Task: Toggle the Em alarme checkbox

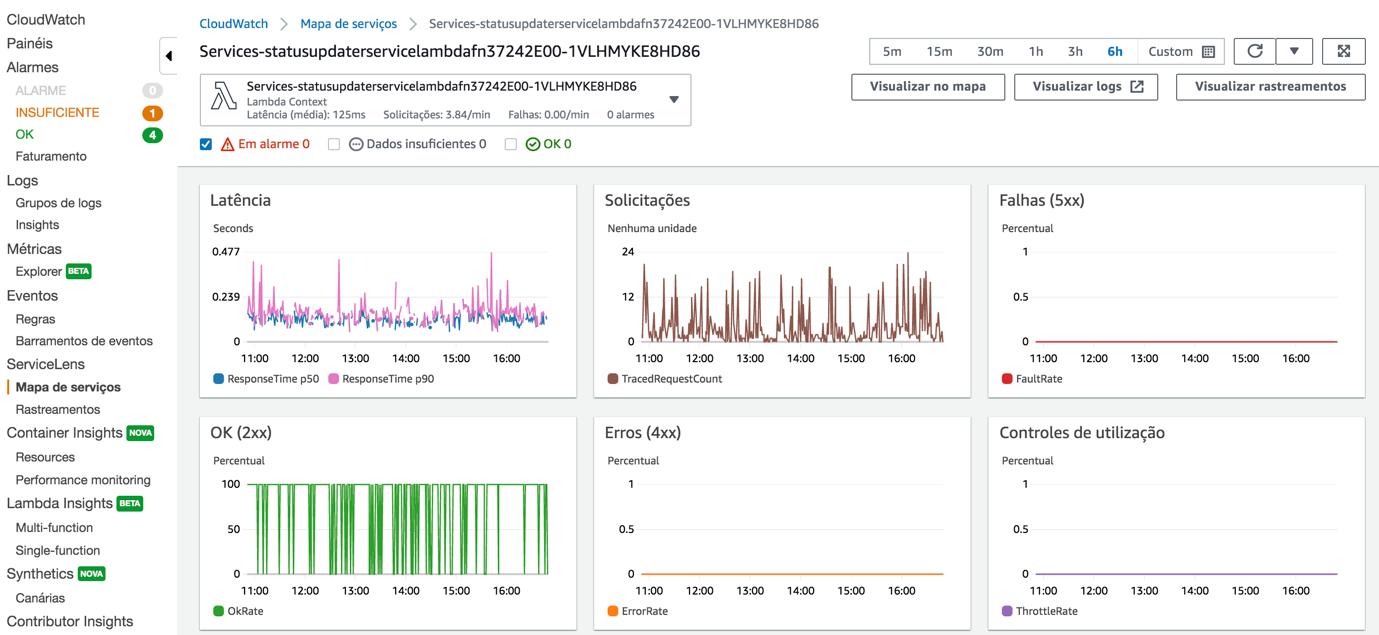Action: click(206, 144)
